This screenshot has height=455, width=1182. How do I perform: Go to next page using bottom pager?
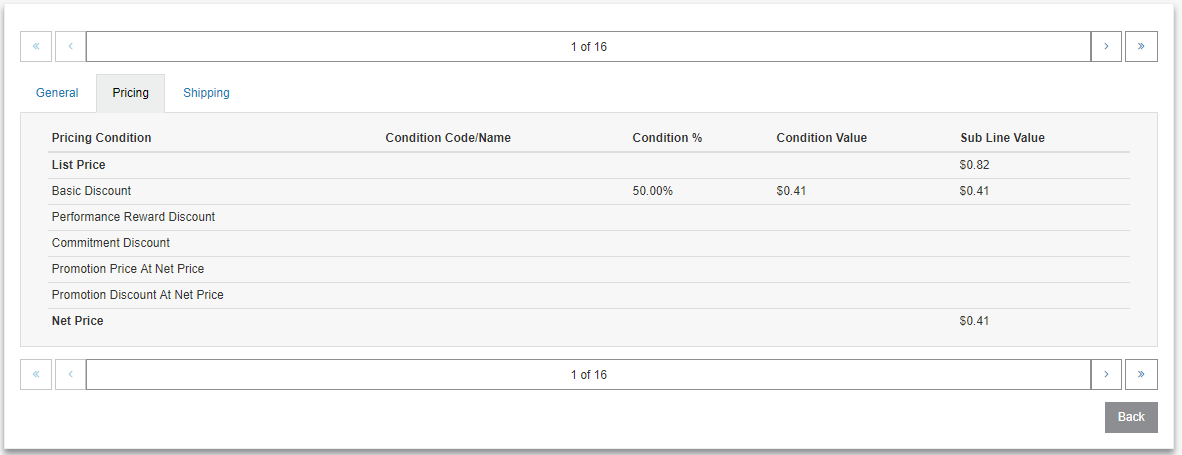click(1106, 374)
